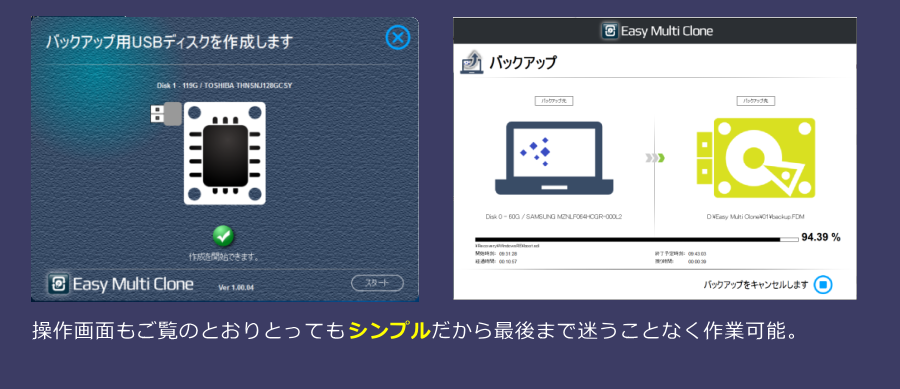
Task: Click the スタート button
Action: tap(377, 283)
